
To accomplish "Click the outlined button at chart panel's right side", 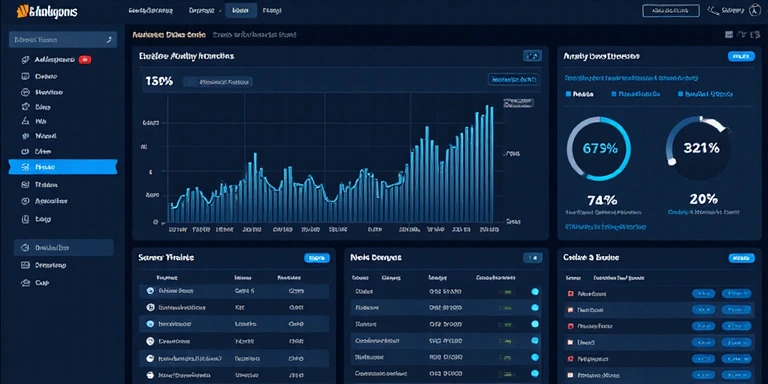I will point(513,79).
